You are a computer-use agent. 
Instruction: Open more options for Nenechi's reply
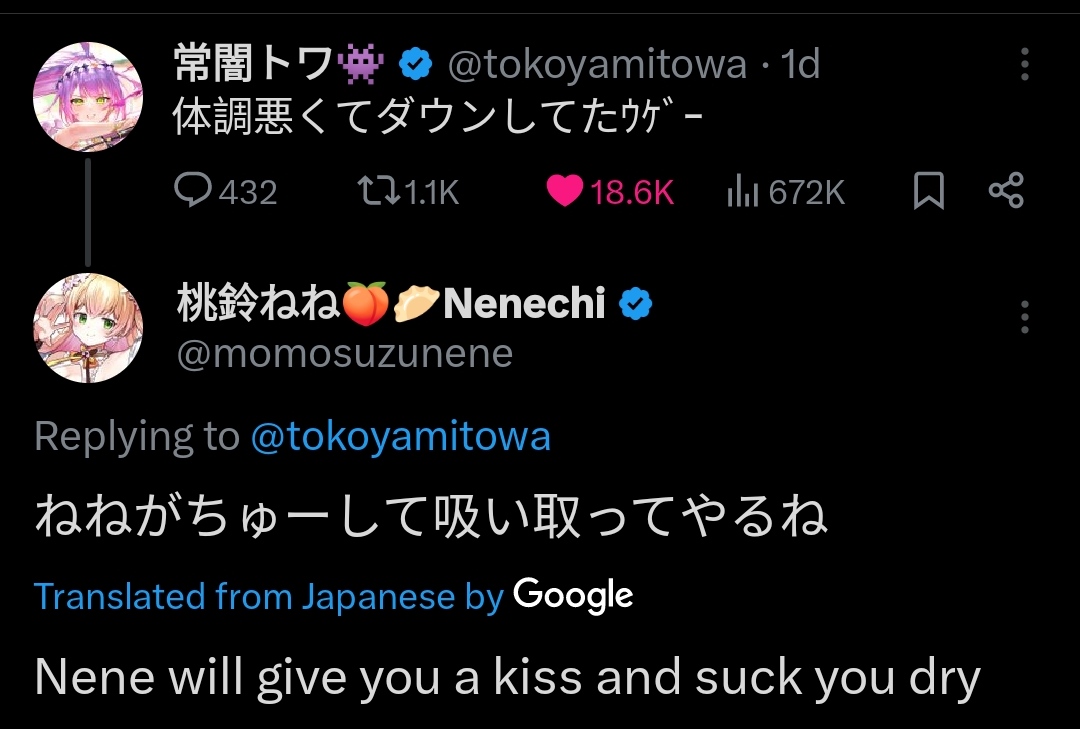click(1024, 317)
